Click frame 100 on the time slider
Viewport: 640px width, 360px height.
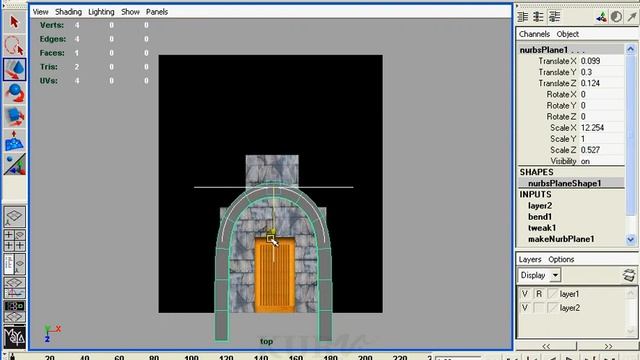pos(191,357)
